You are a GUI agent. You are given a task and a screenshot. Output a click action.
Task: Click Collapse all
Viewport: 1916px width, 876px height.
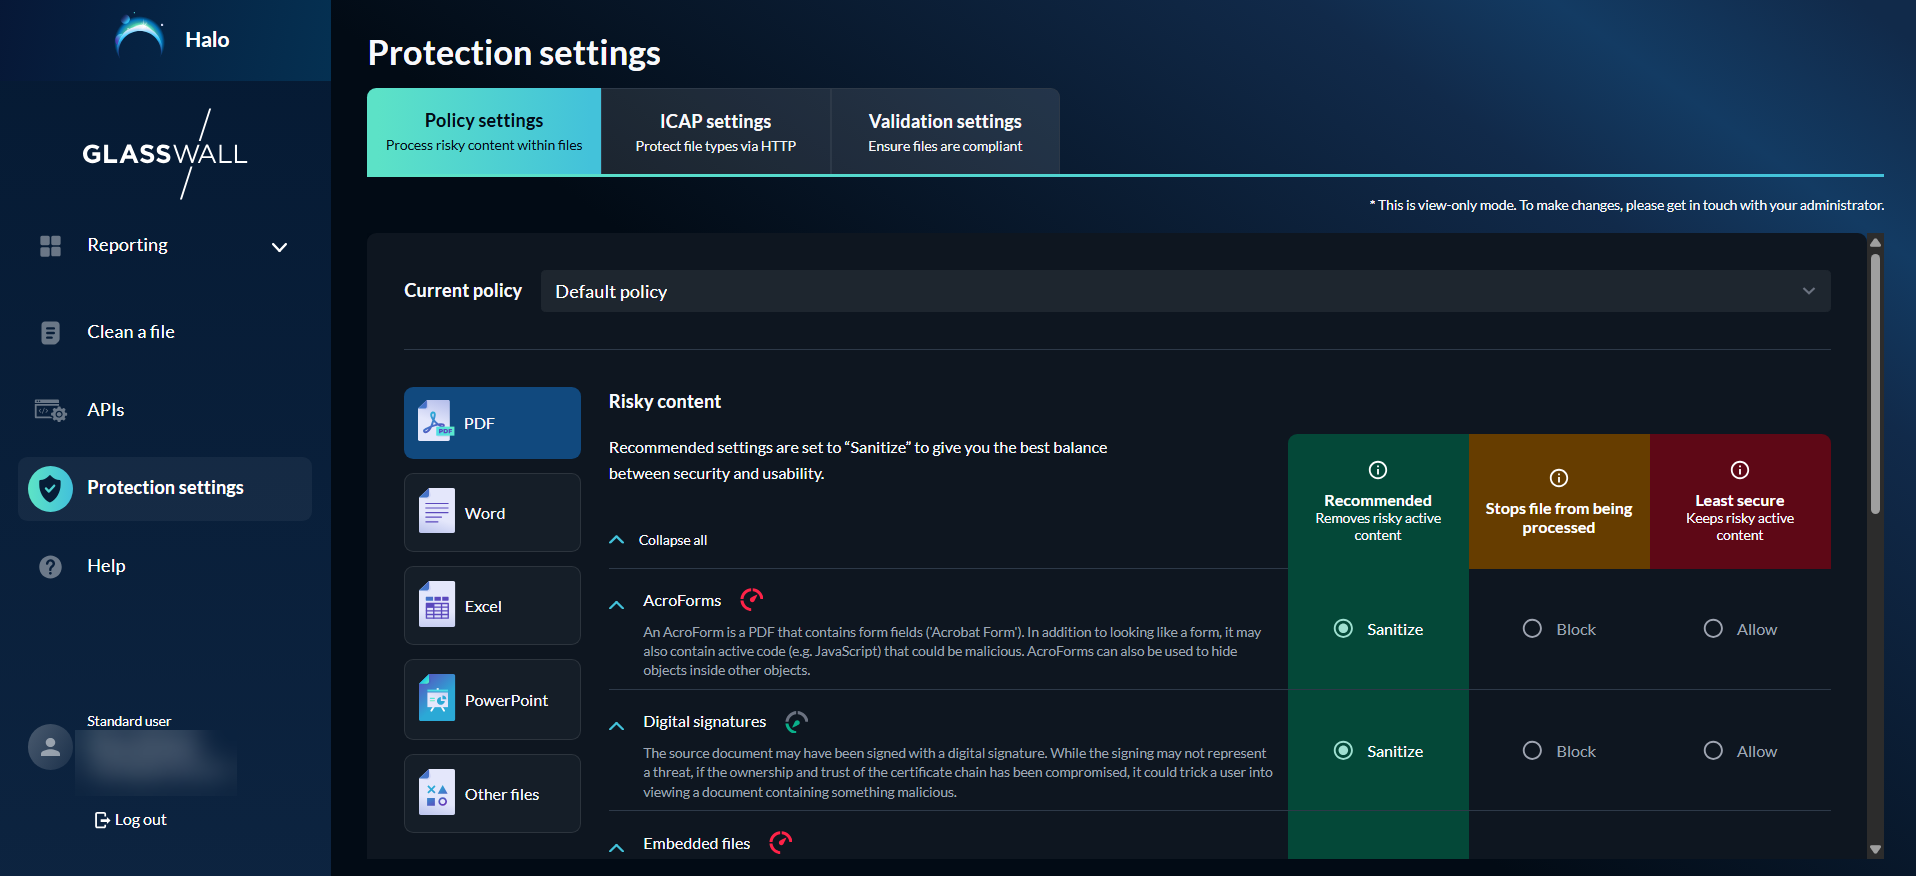(672, 540)
